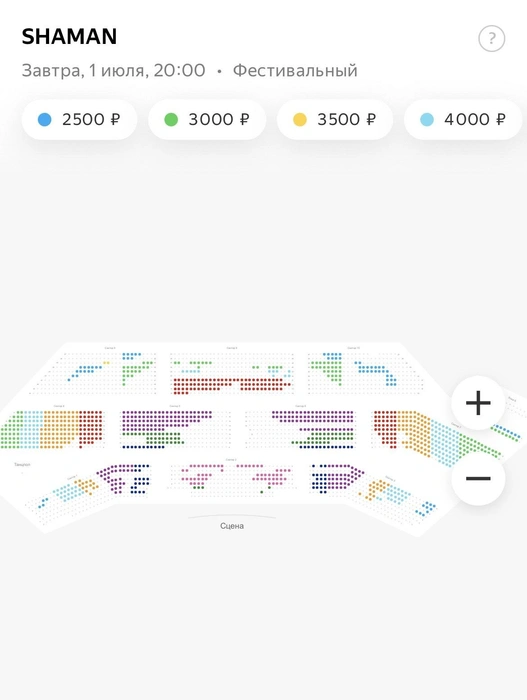Zoom out the seating map with minus
The height and width of the screenshot is (700, 527).
click(478, 479)
